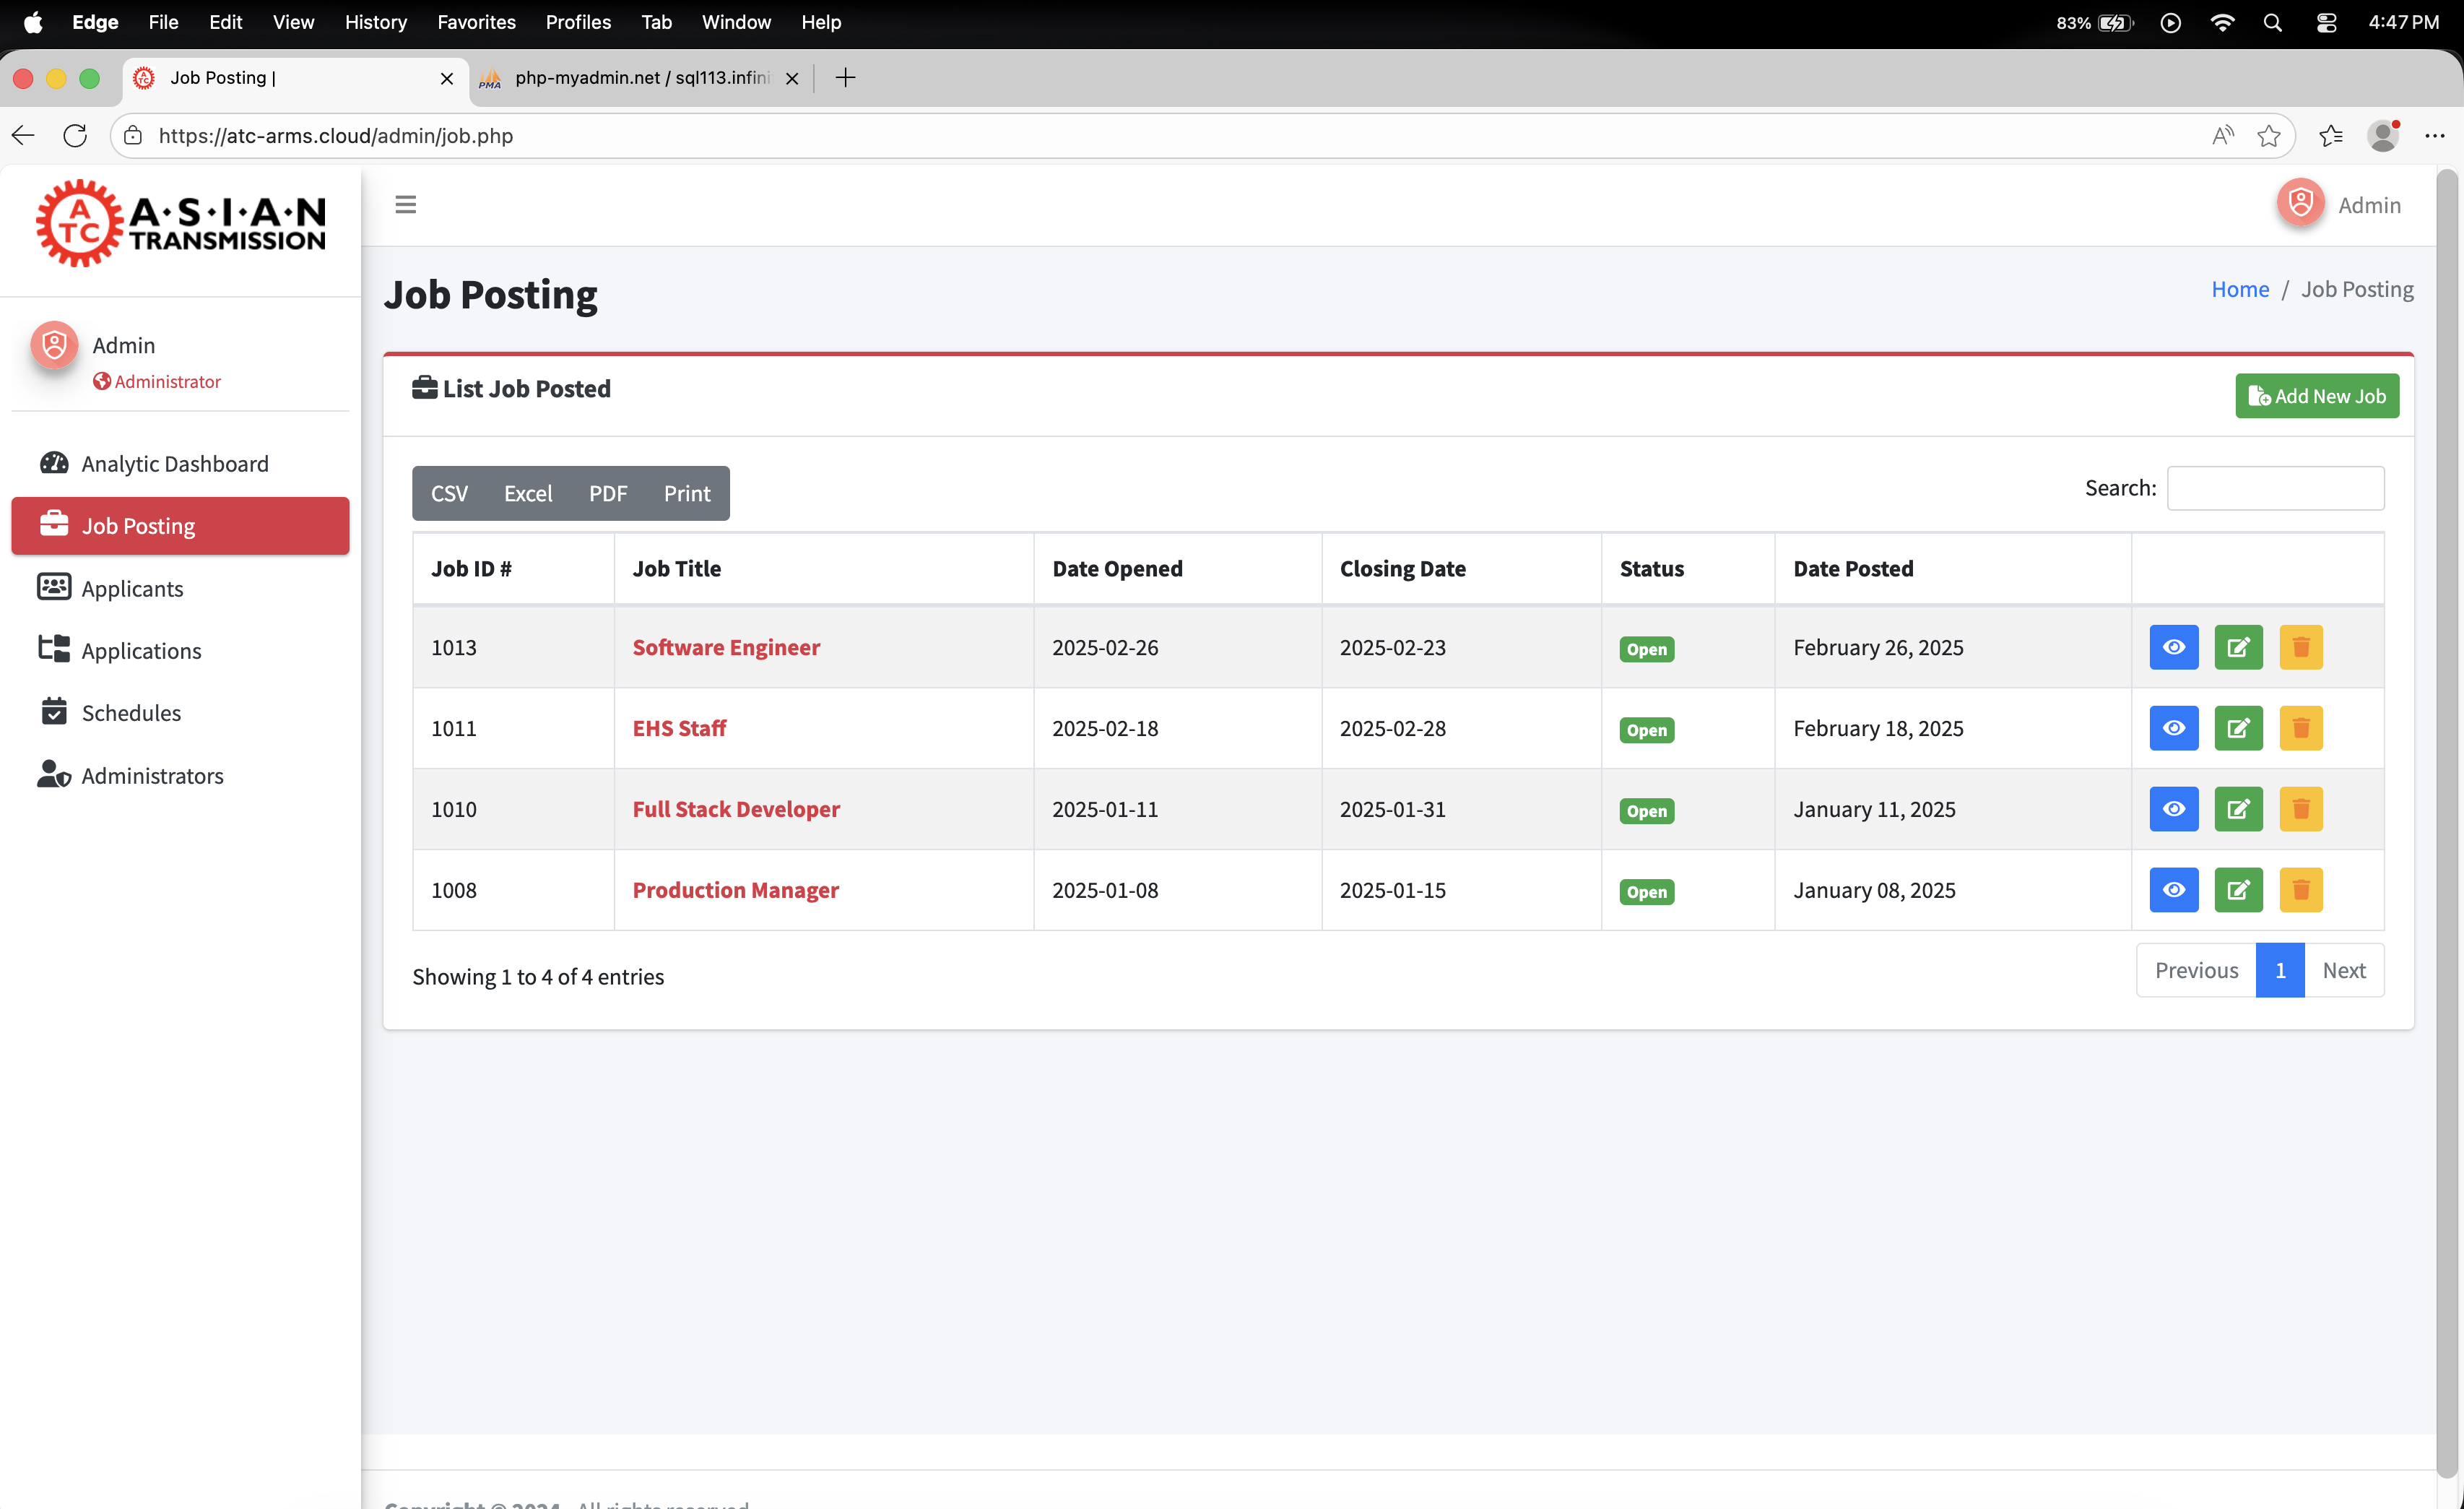Refresh the page with reload icon

pos(75,136)
